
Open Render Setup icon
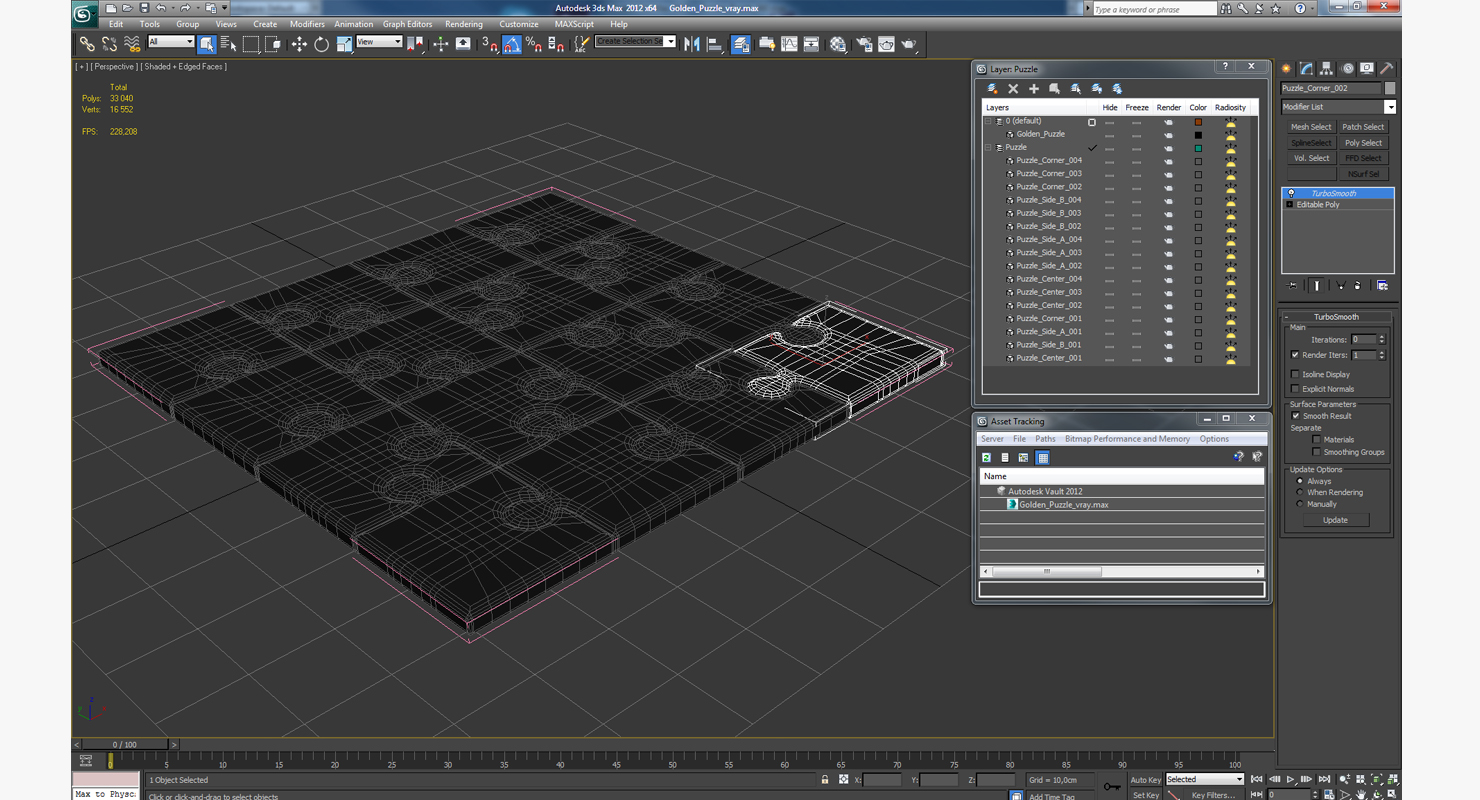(x=863, y=44)
